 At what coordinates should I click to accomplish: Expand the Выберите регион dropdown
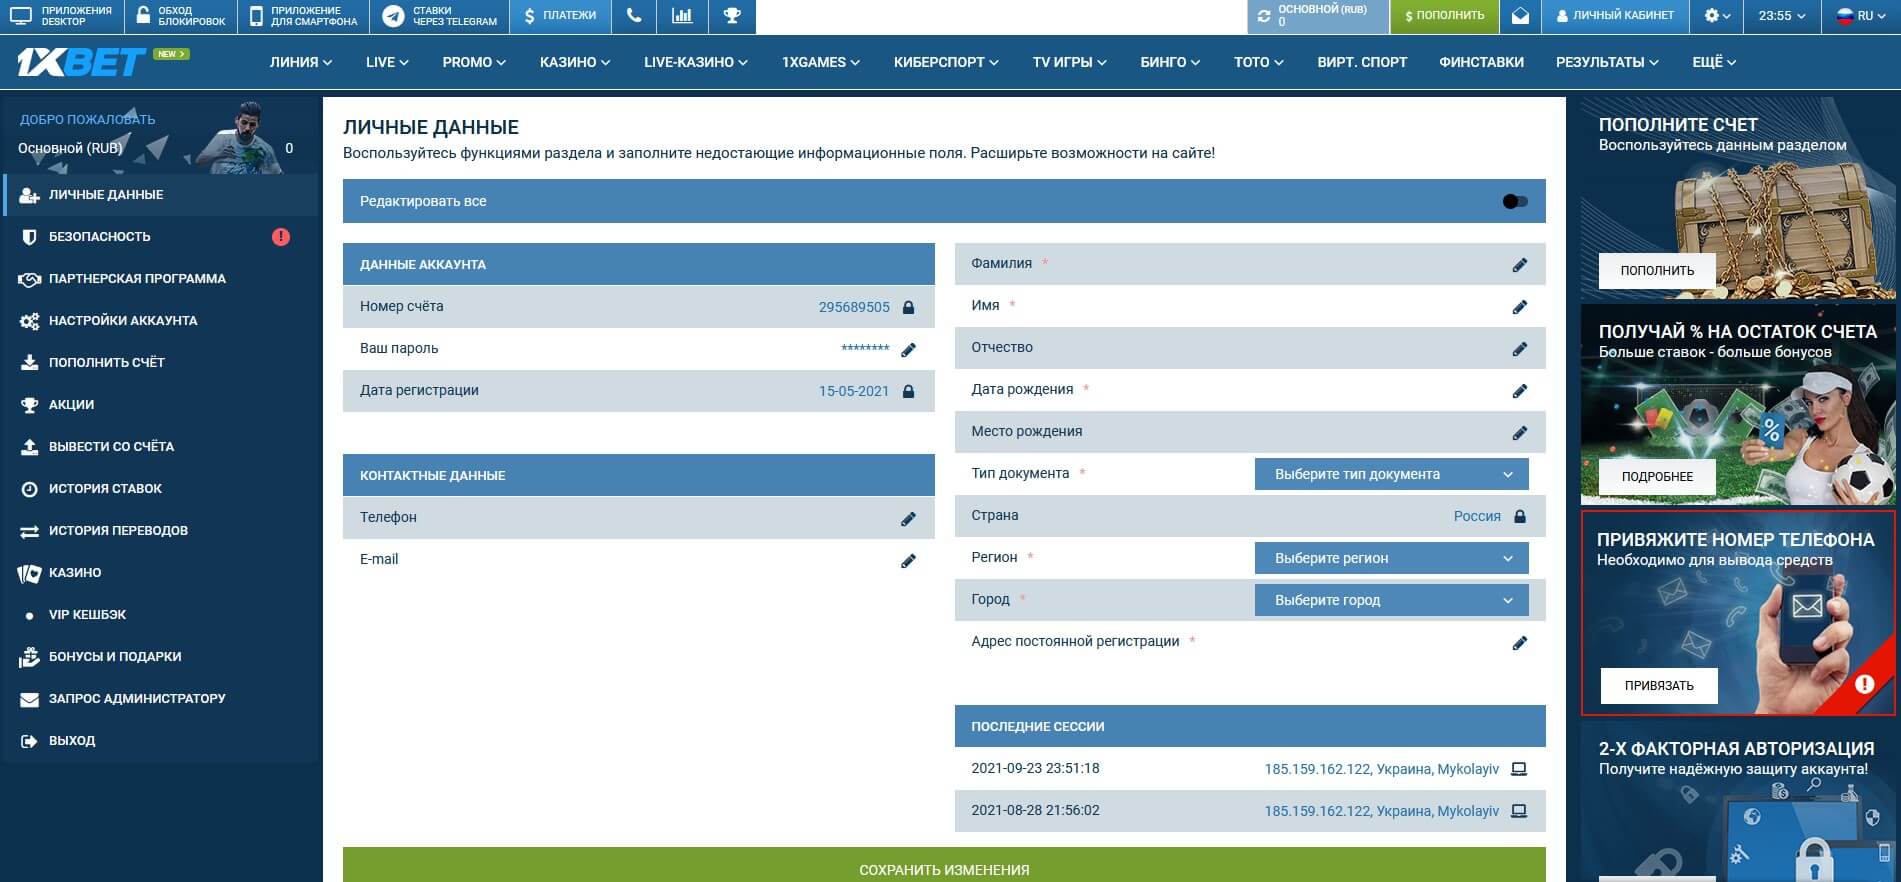pyautogui.click(x=1391, y=558)
